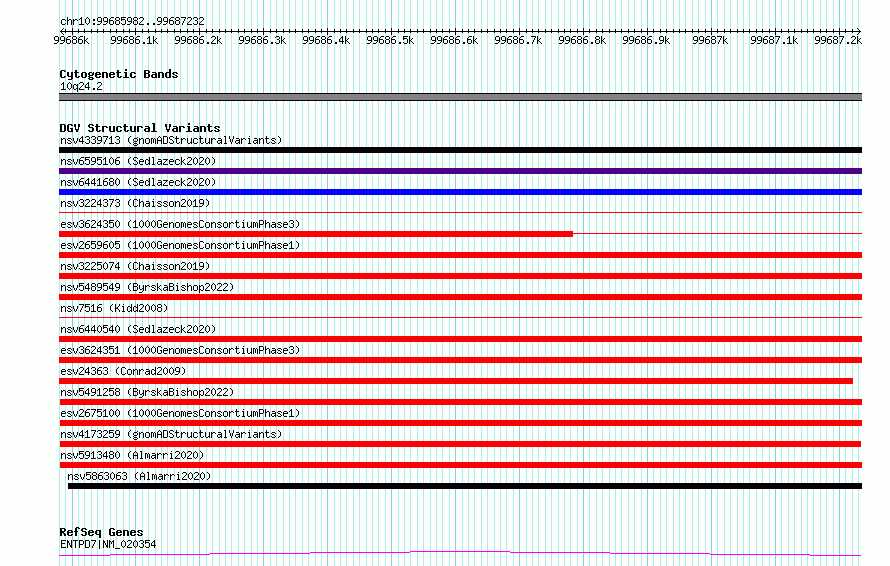Click nsv5913480 (Almarri2020) label
Image resolution: width=890 pixels, height=566 pixels.
pos(132,455)
